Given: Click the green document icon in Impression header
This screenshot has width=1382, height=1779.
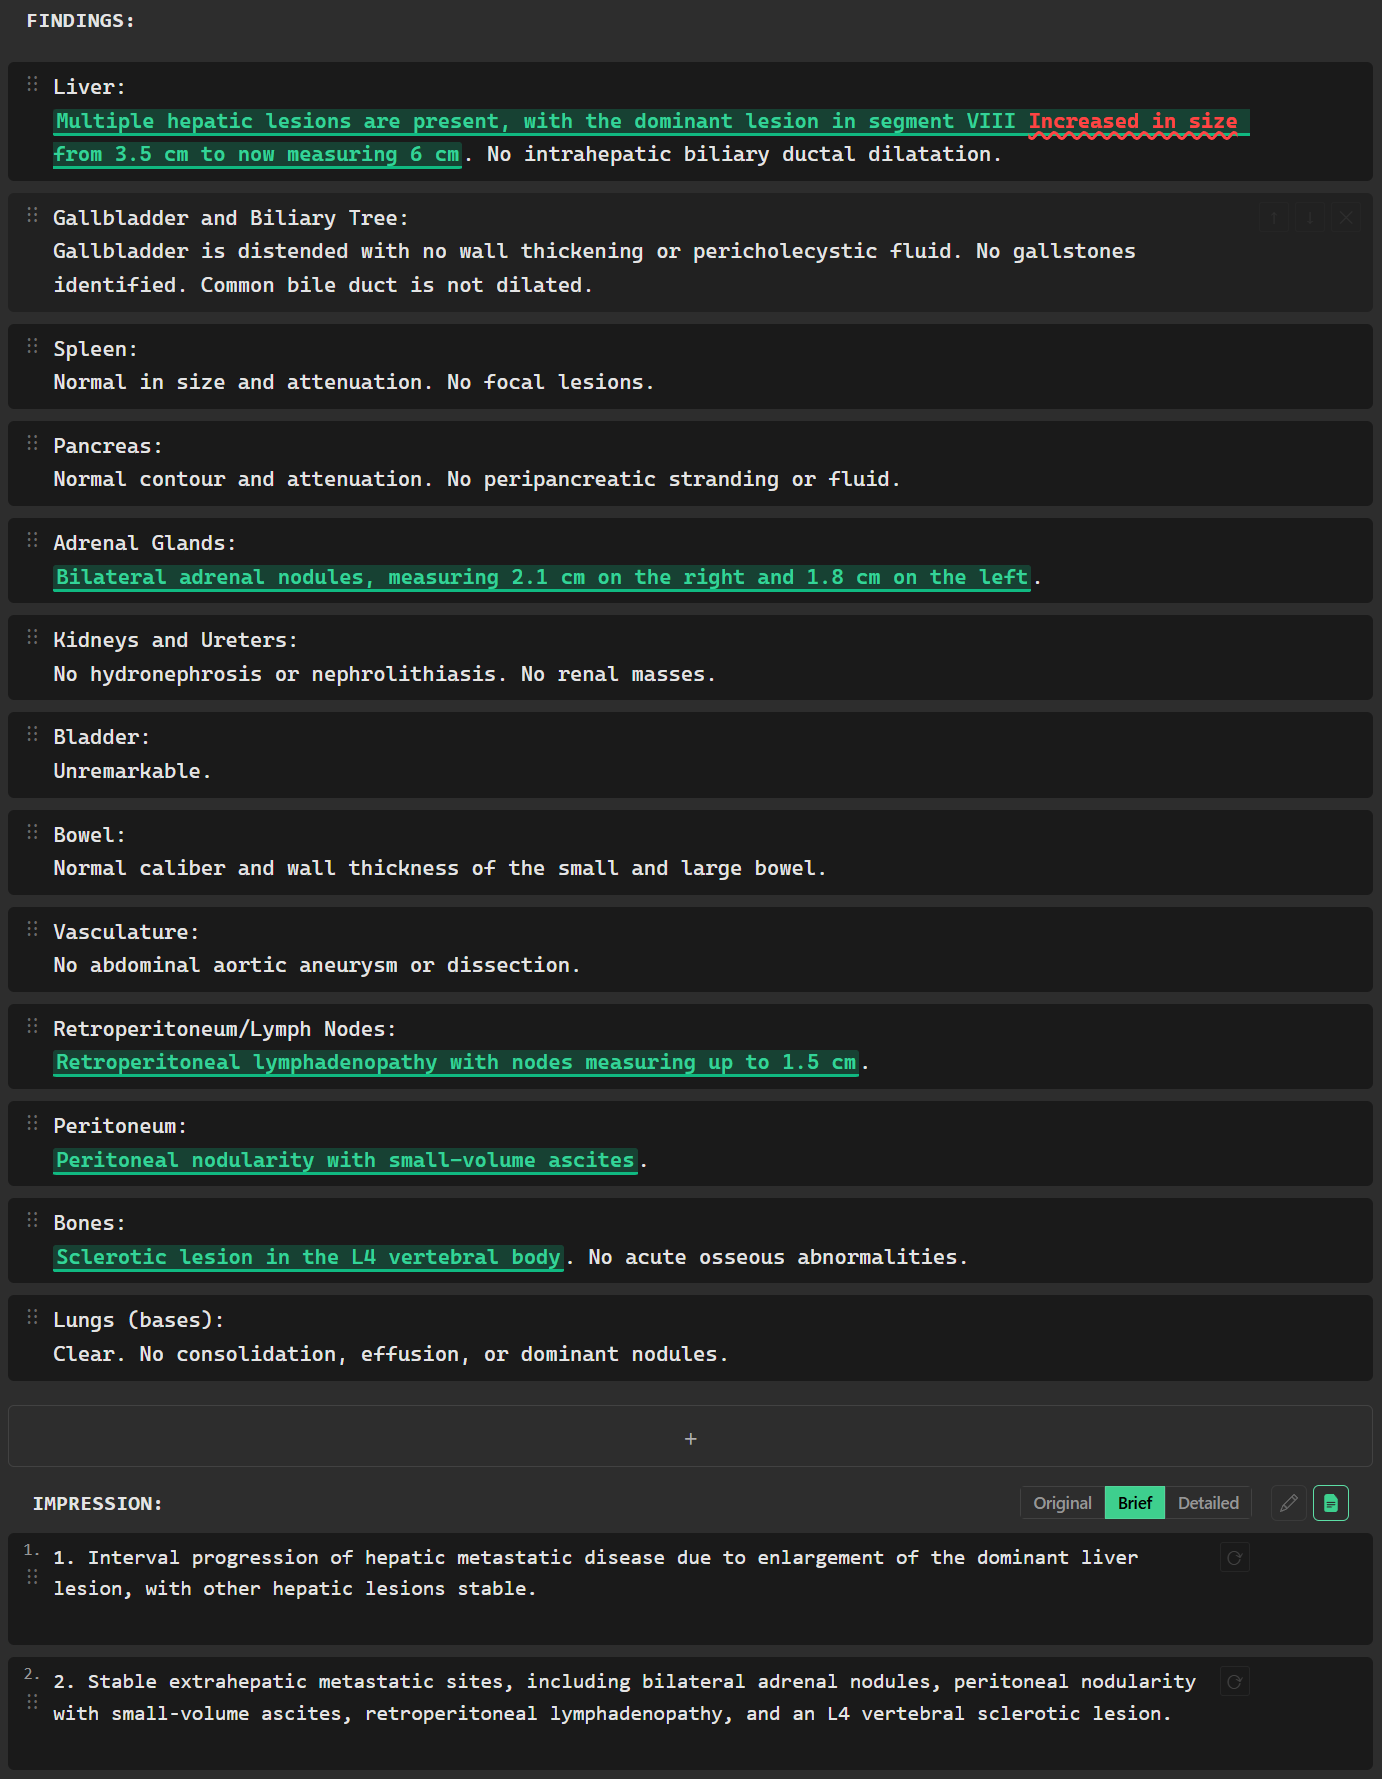Looking at the screenshot, I should [x=1330, y=1503].
